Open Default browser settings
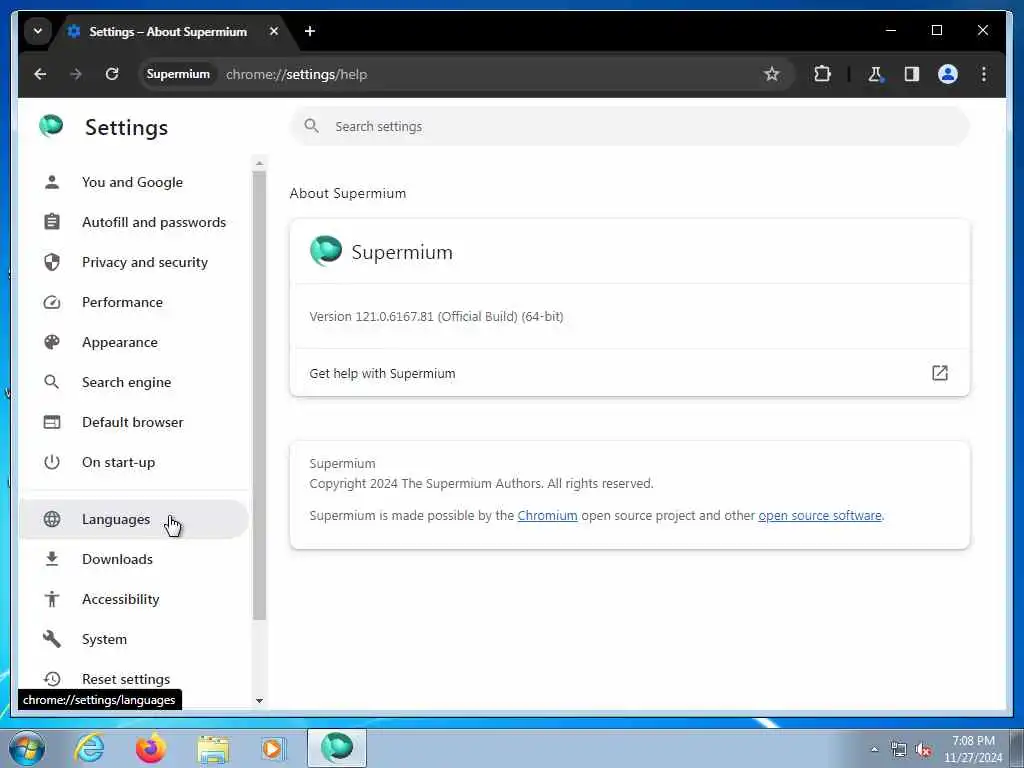 pyautogui.click(x=134, y=423)
